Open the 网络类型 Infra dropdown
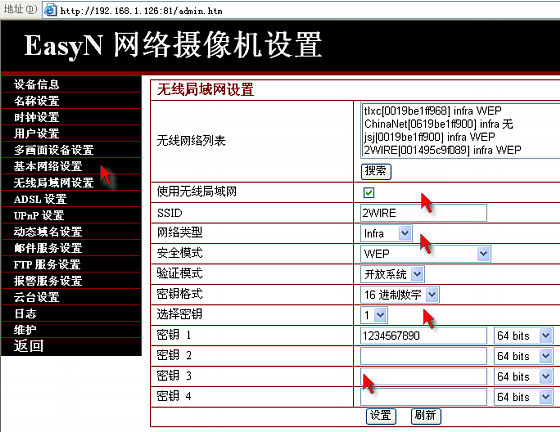This screenshot has width=560, height=432. coord(386,233)
